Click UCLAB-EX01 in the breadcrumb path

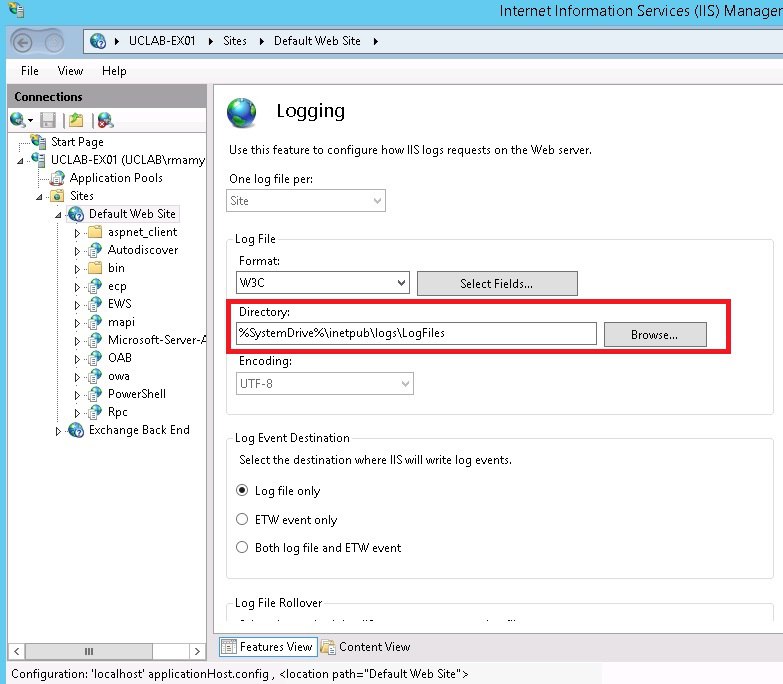[162, 41]
